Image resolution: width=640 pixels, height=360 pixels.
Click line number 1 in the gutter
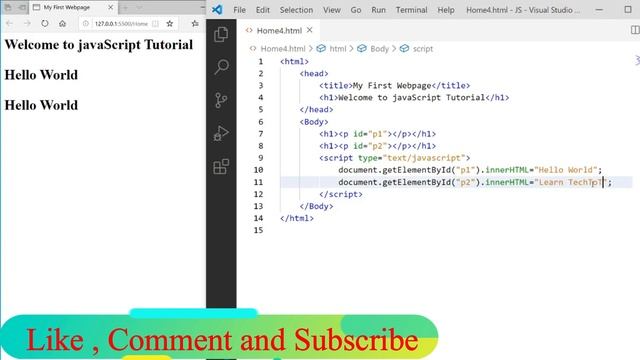coord(260,61)
